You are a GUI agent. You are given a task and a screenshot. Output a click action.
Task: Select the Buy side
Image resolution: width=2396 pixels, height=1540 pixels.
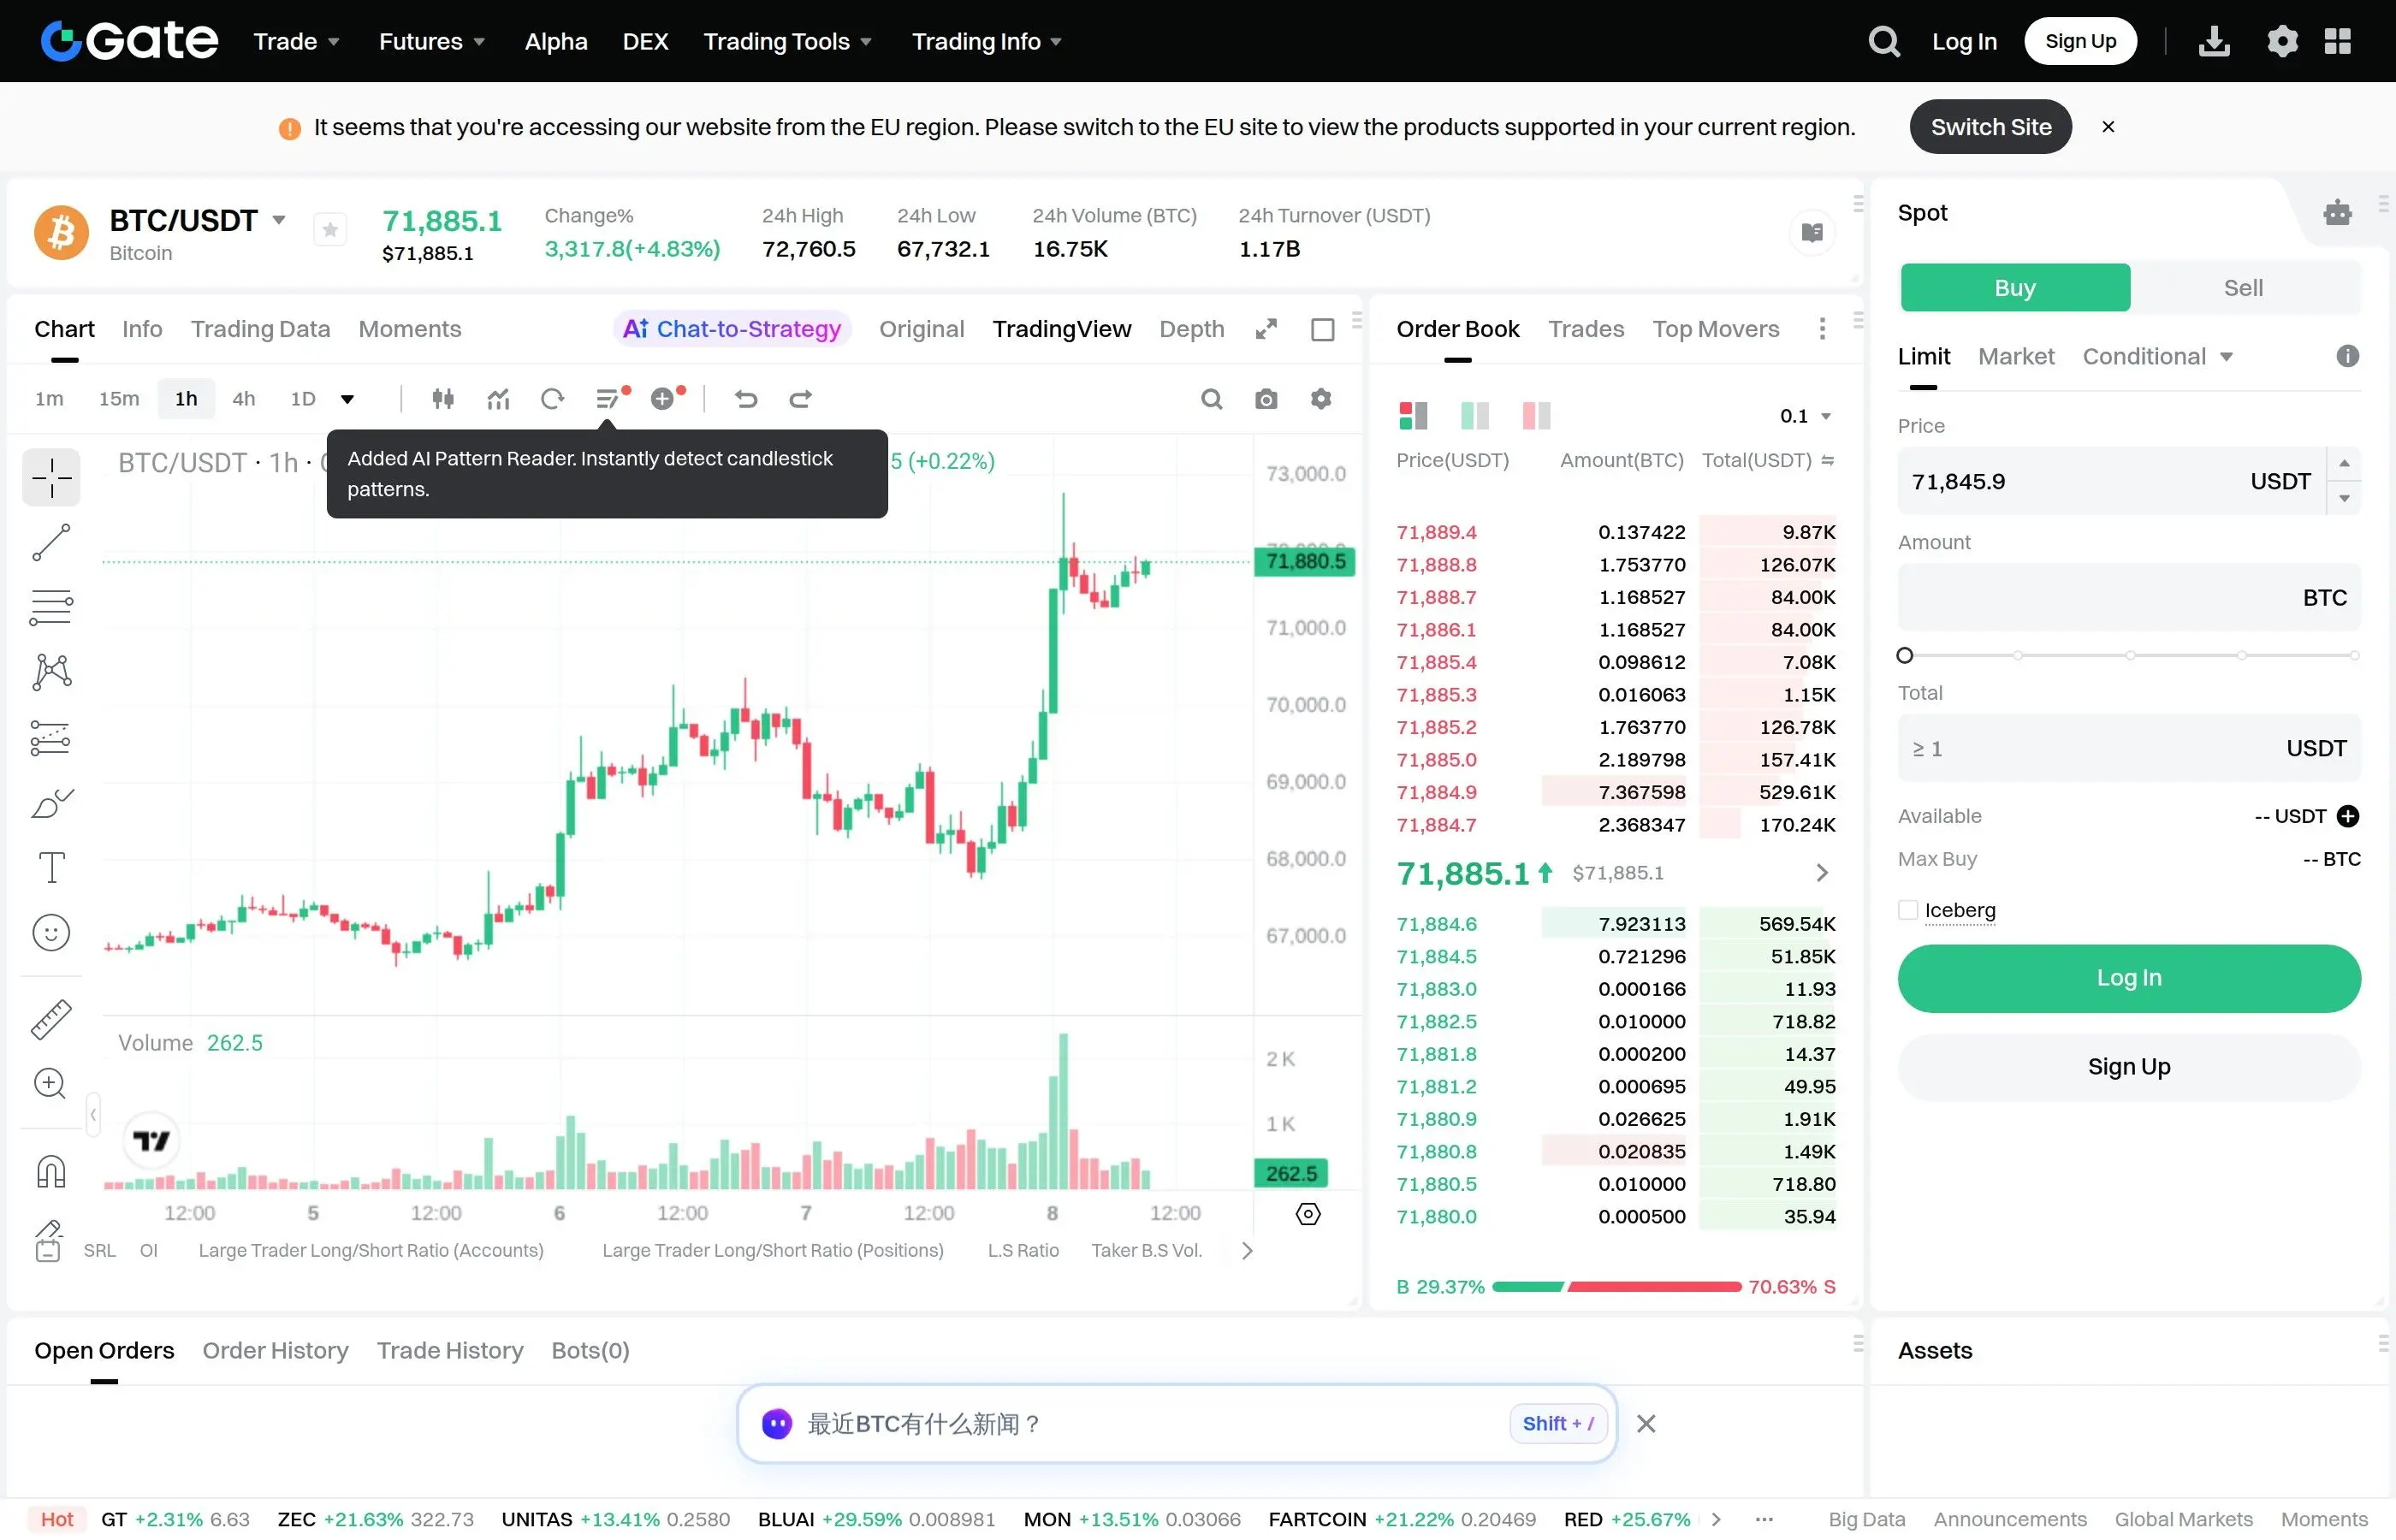click(2015, 288)
